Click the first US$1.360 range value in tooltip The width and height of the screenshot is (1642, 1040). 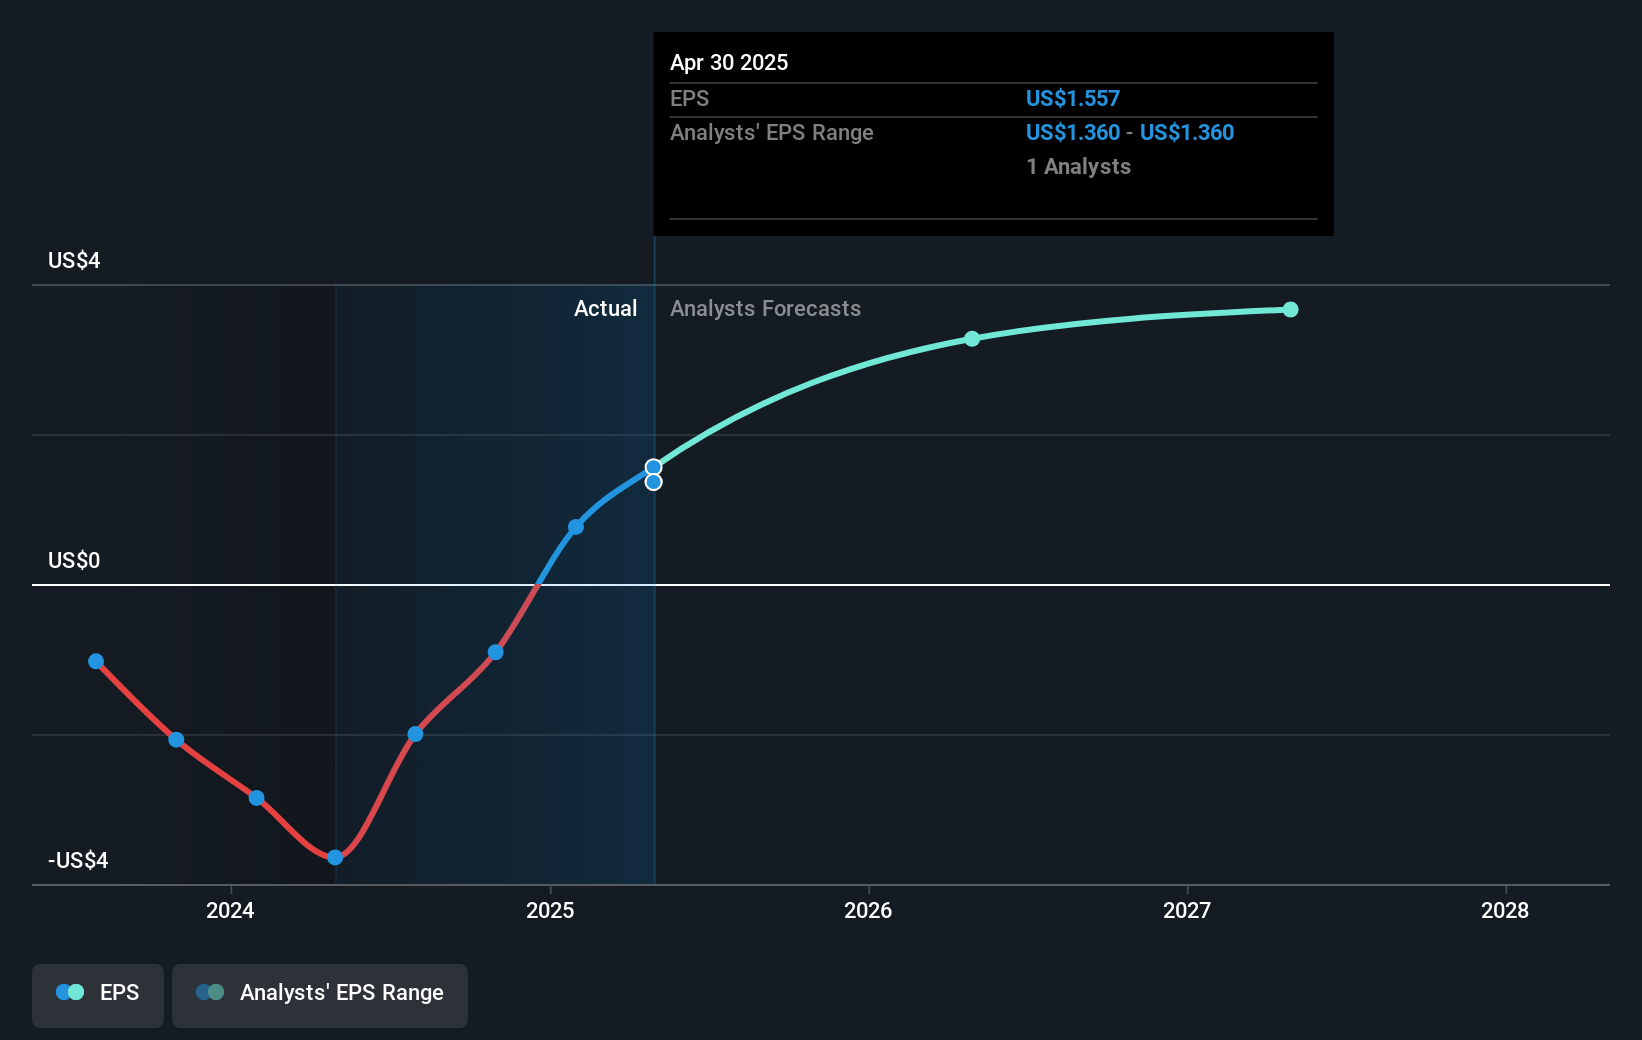tap(1073, 132)
